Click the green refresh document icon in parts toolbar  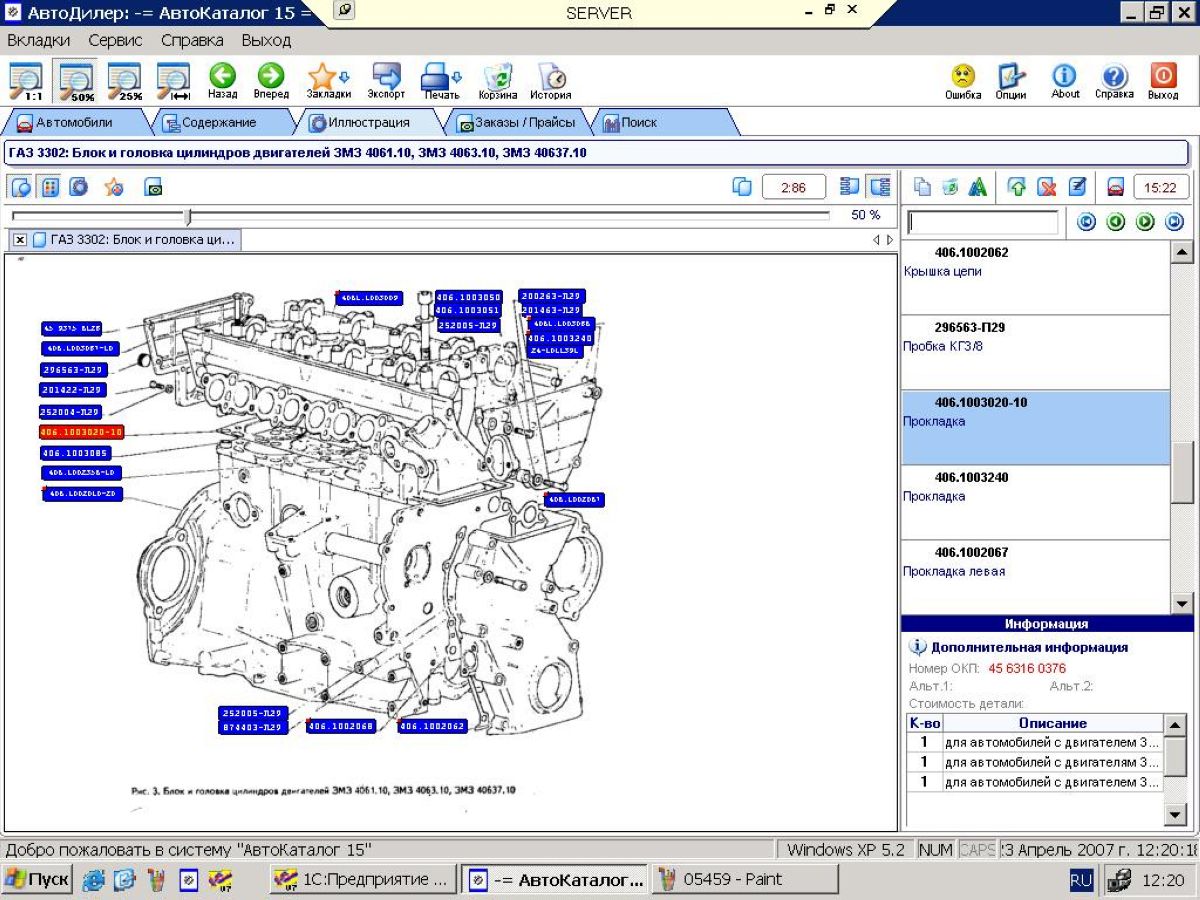coord(950,187)
